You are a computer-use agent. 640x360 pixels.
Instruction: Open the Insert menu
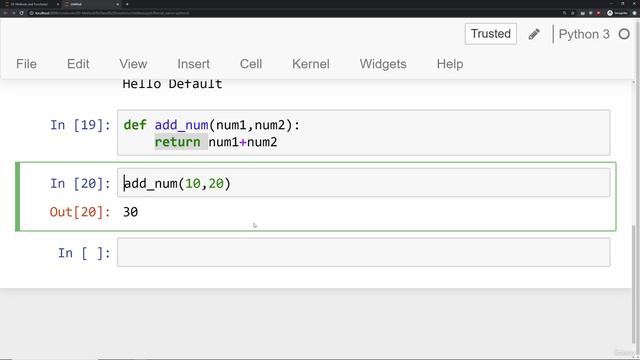coord(193,64)
